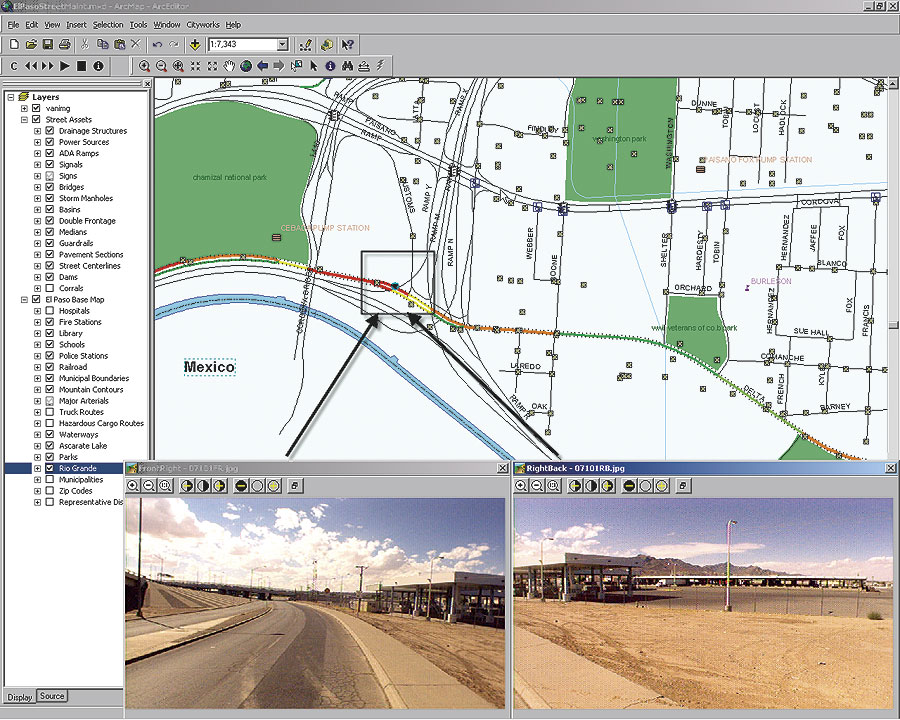This screenshot has width=900, height=720.
Task: Select the Pan hand tool
Action: tap(229, 66)
